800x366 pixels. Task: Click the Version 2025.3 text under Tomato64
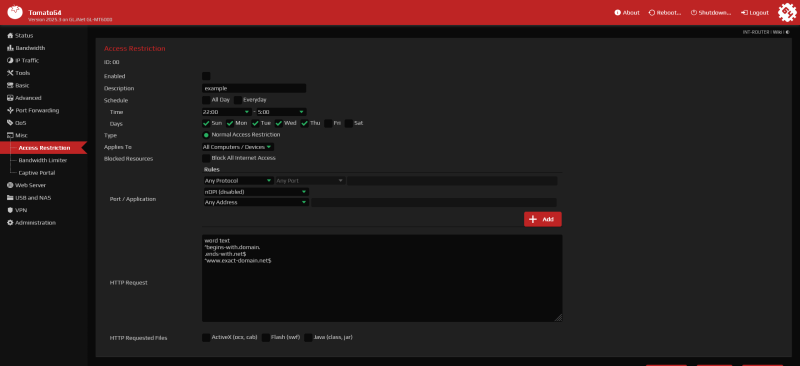pos(70,20)
